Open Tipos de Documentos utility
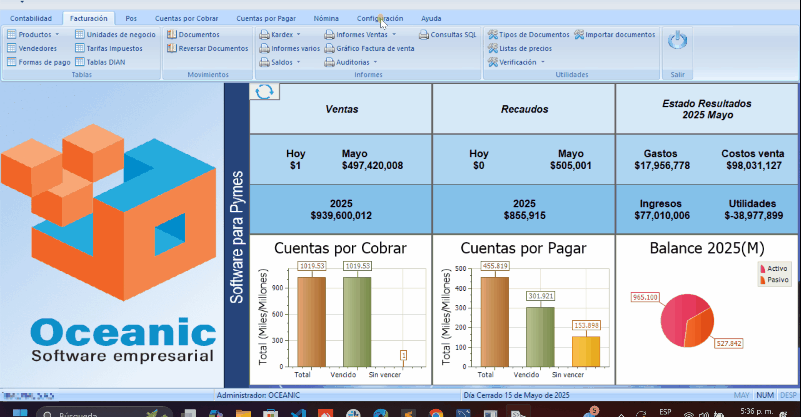 coord(528,34)
